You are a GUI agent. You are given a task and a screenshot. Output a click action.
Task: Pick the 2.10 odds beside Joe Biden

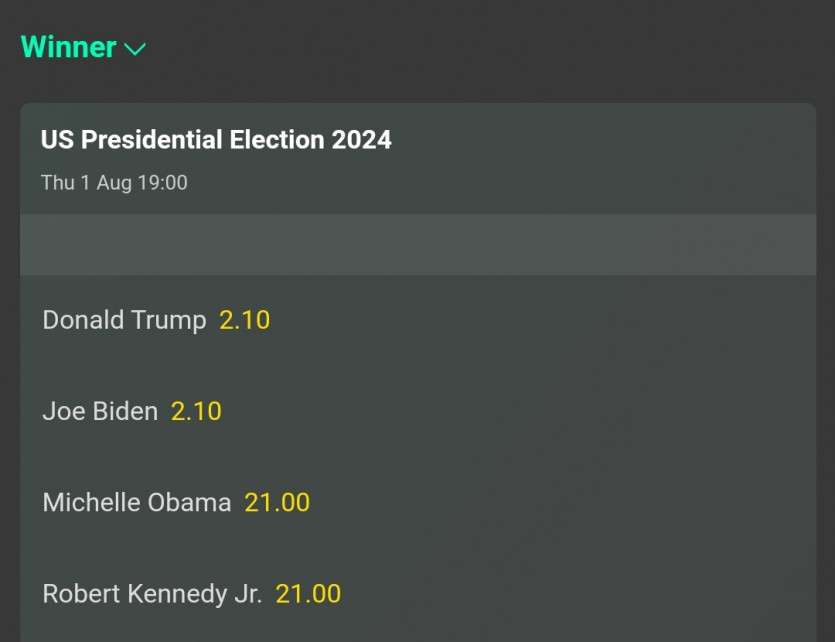click(x=196, y=411)
